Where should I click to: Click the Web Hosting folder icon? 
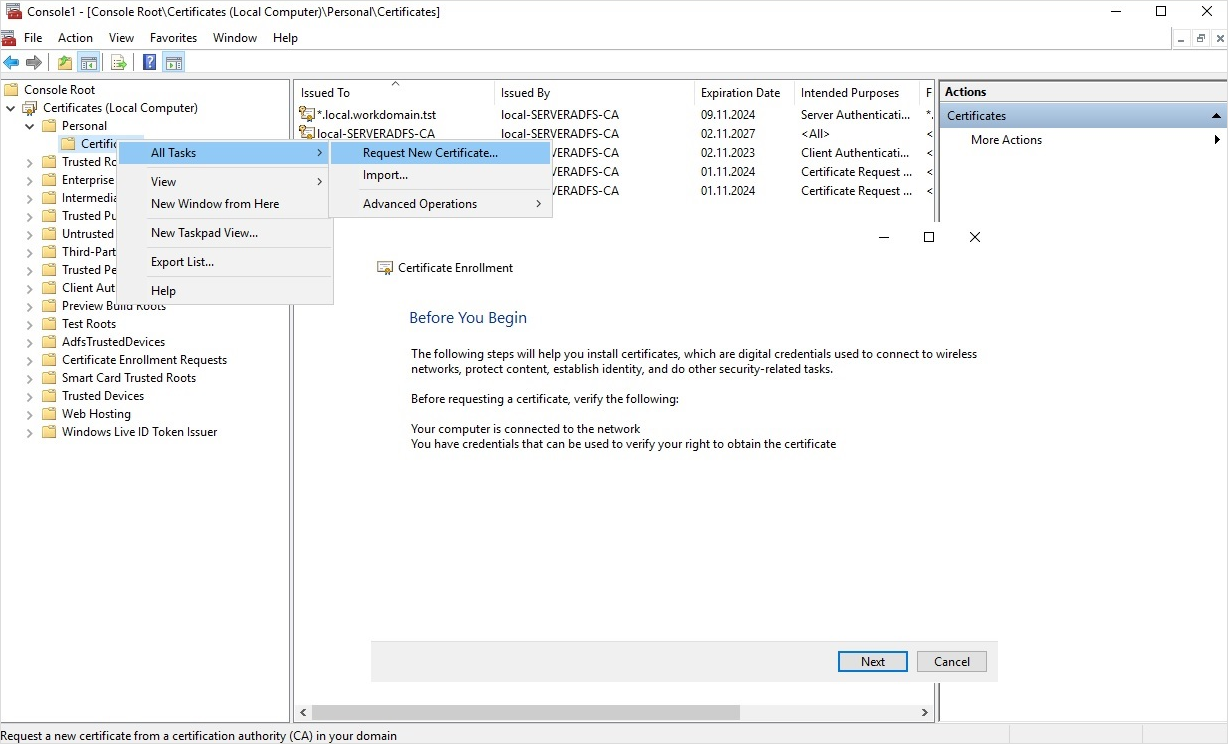click(49, 414)
